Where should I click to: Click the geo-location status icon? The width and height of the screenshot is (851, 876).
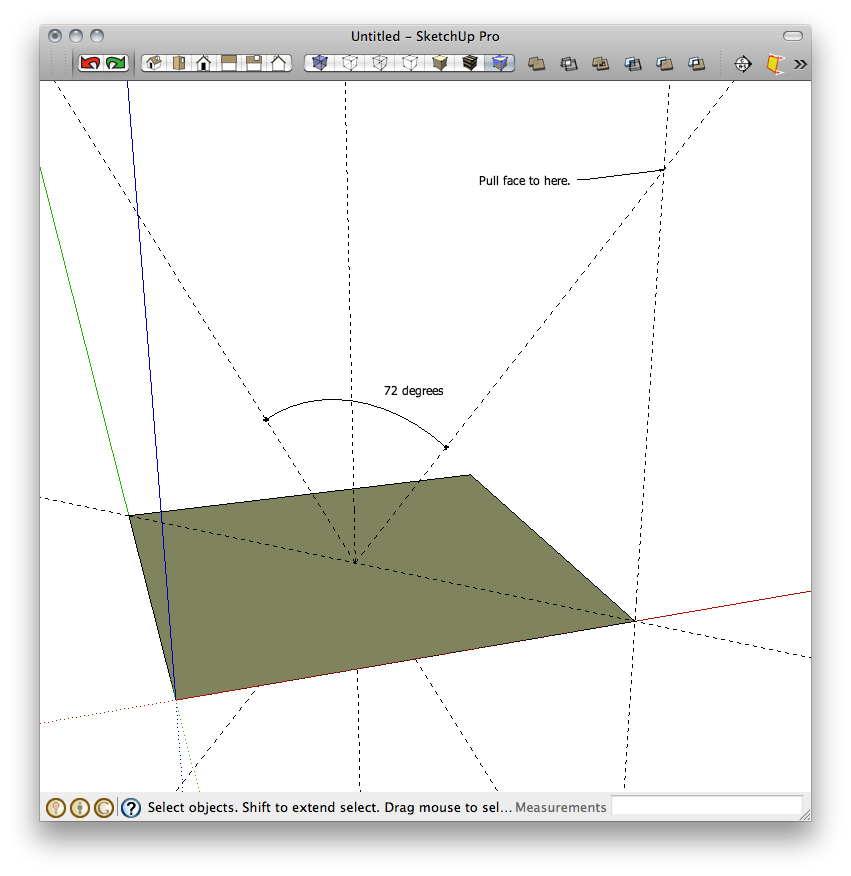(56, 808)
